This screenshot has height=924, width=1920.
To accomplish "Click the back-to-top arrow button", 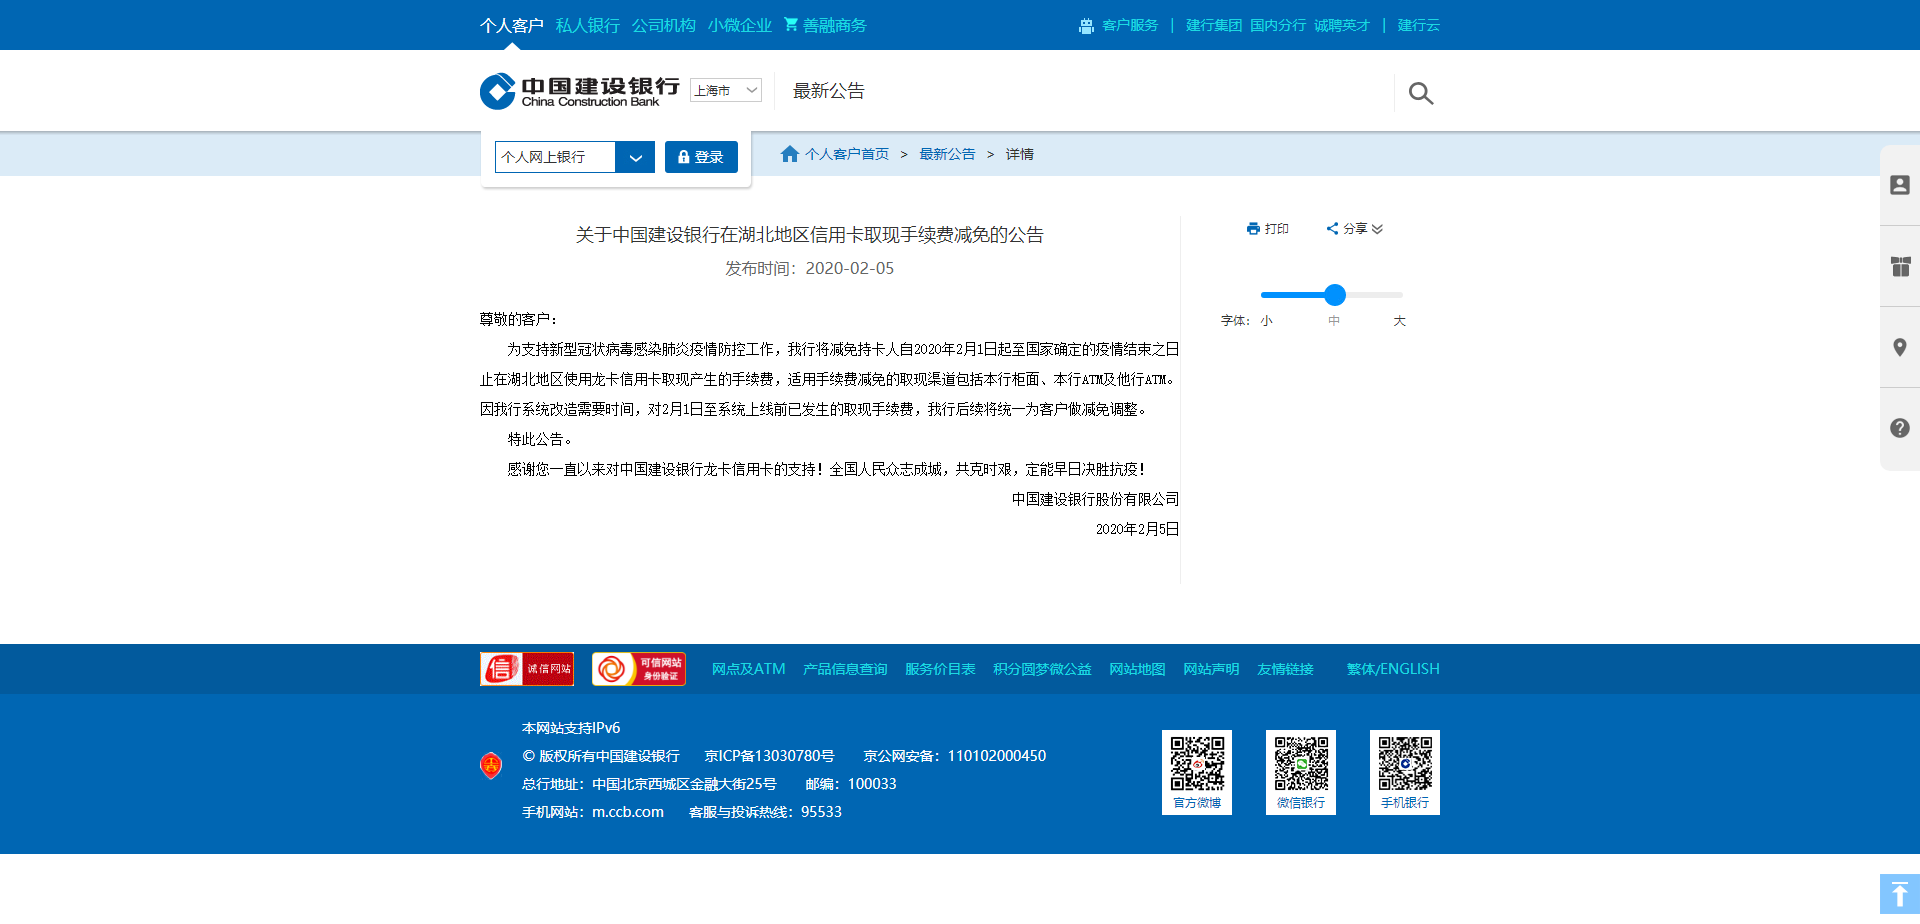I will (x=1900, y=894).
